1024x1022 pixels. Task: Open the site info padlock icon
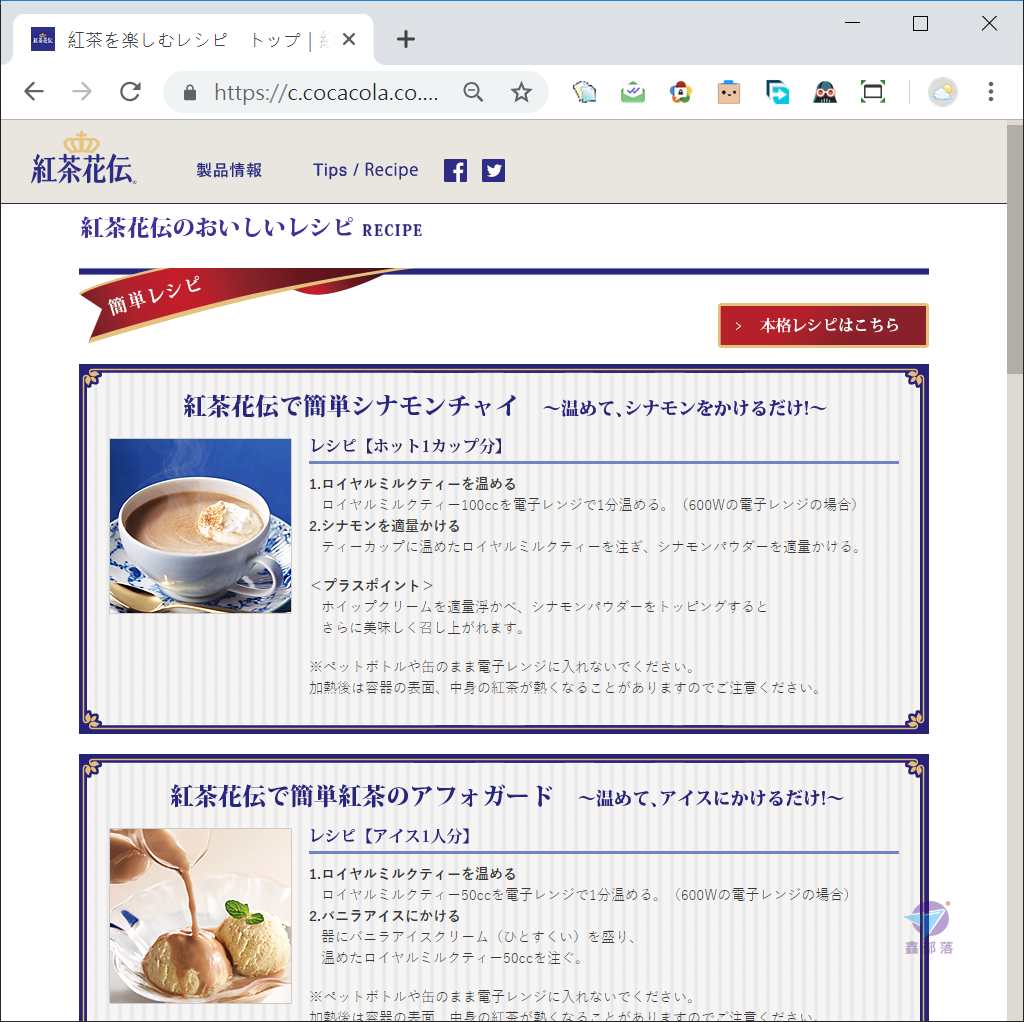189,92
